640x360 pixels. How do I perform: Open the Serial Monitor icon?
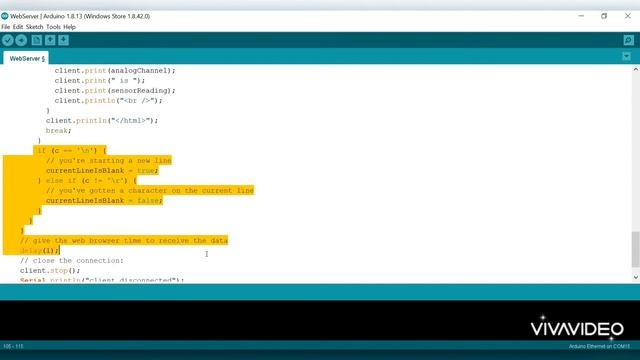[x=629, y=40]
